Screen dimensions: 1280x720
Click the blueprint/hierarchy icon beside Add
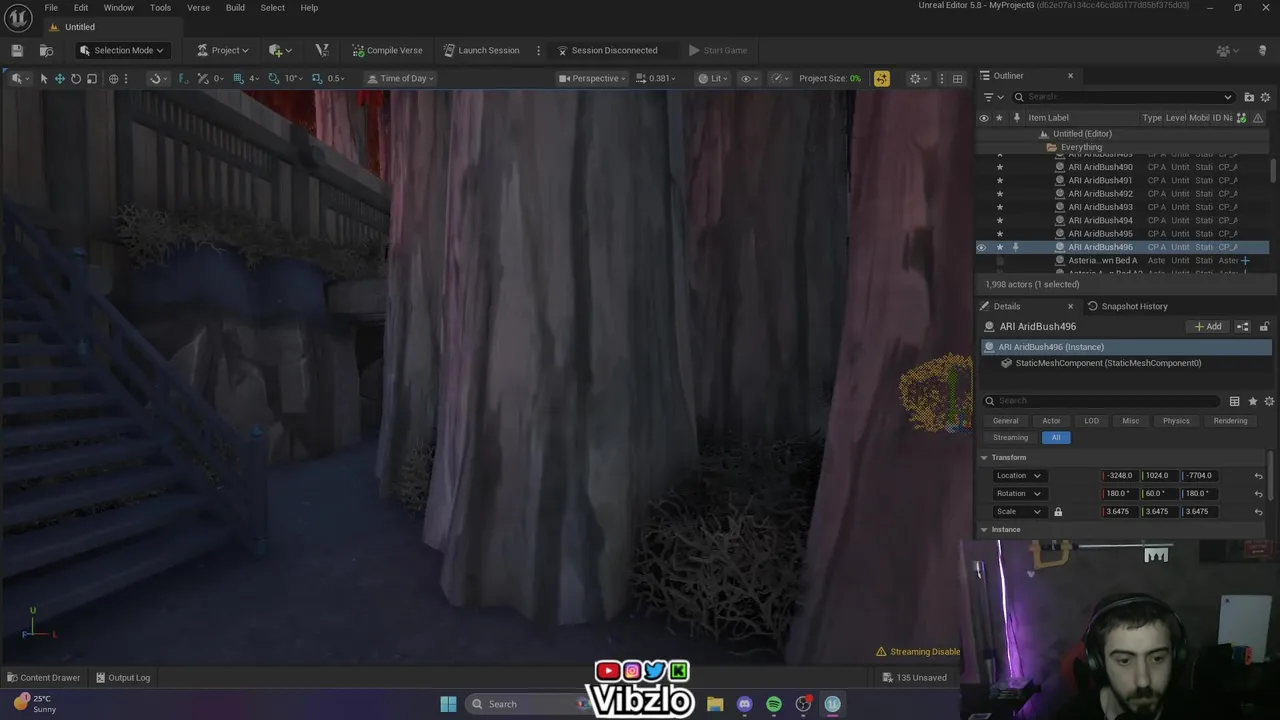pyautogui.click(x=1243, y=326)
